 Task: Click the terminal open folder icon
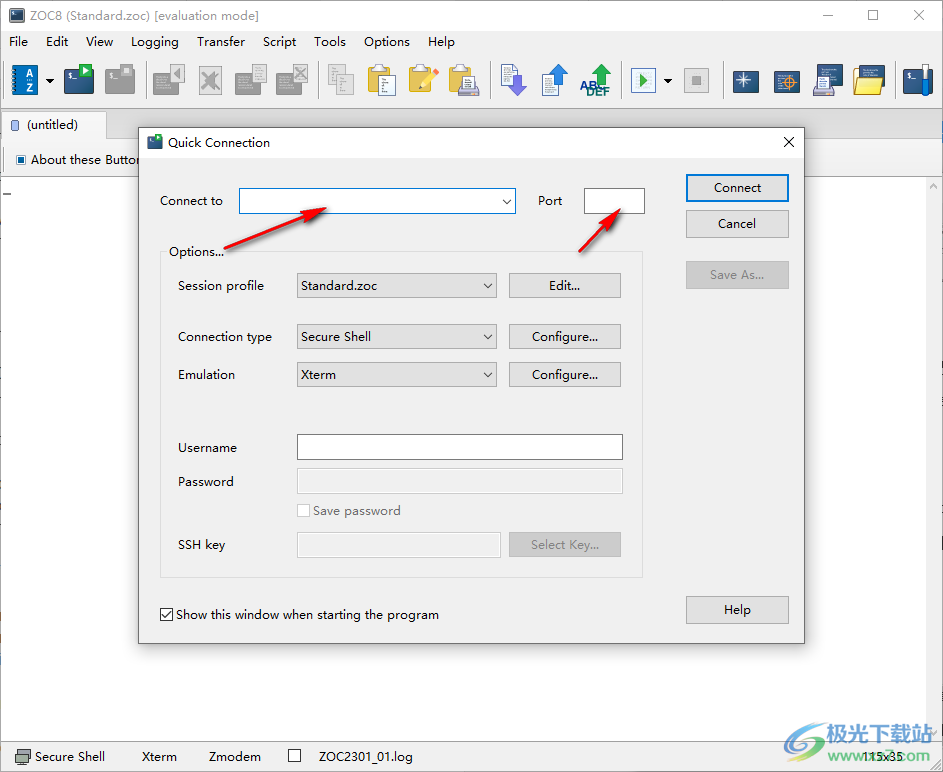(869, 80)
